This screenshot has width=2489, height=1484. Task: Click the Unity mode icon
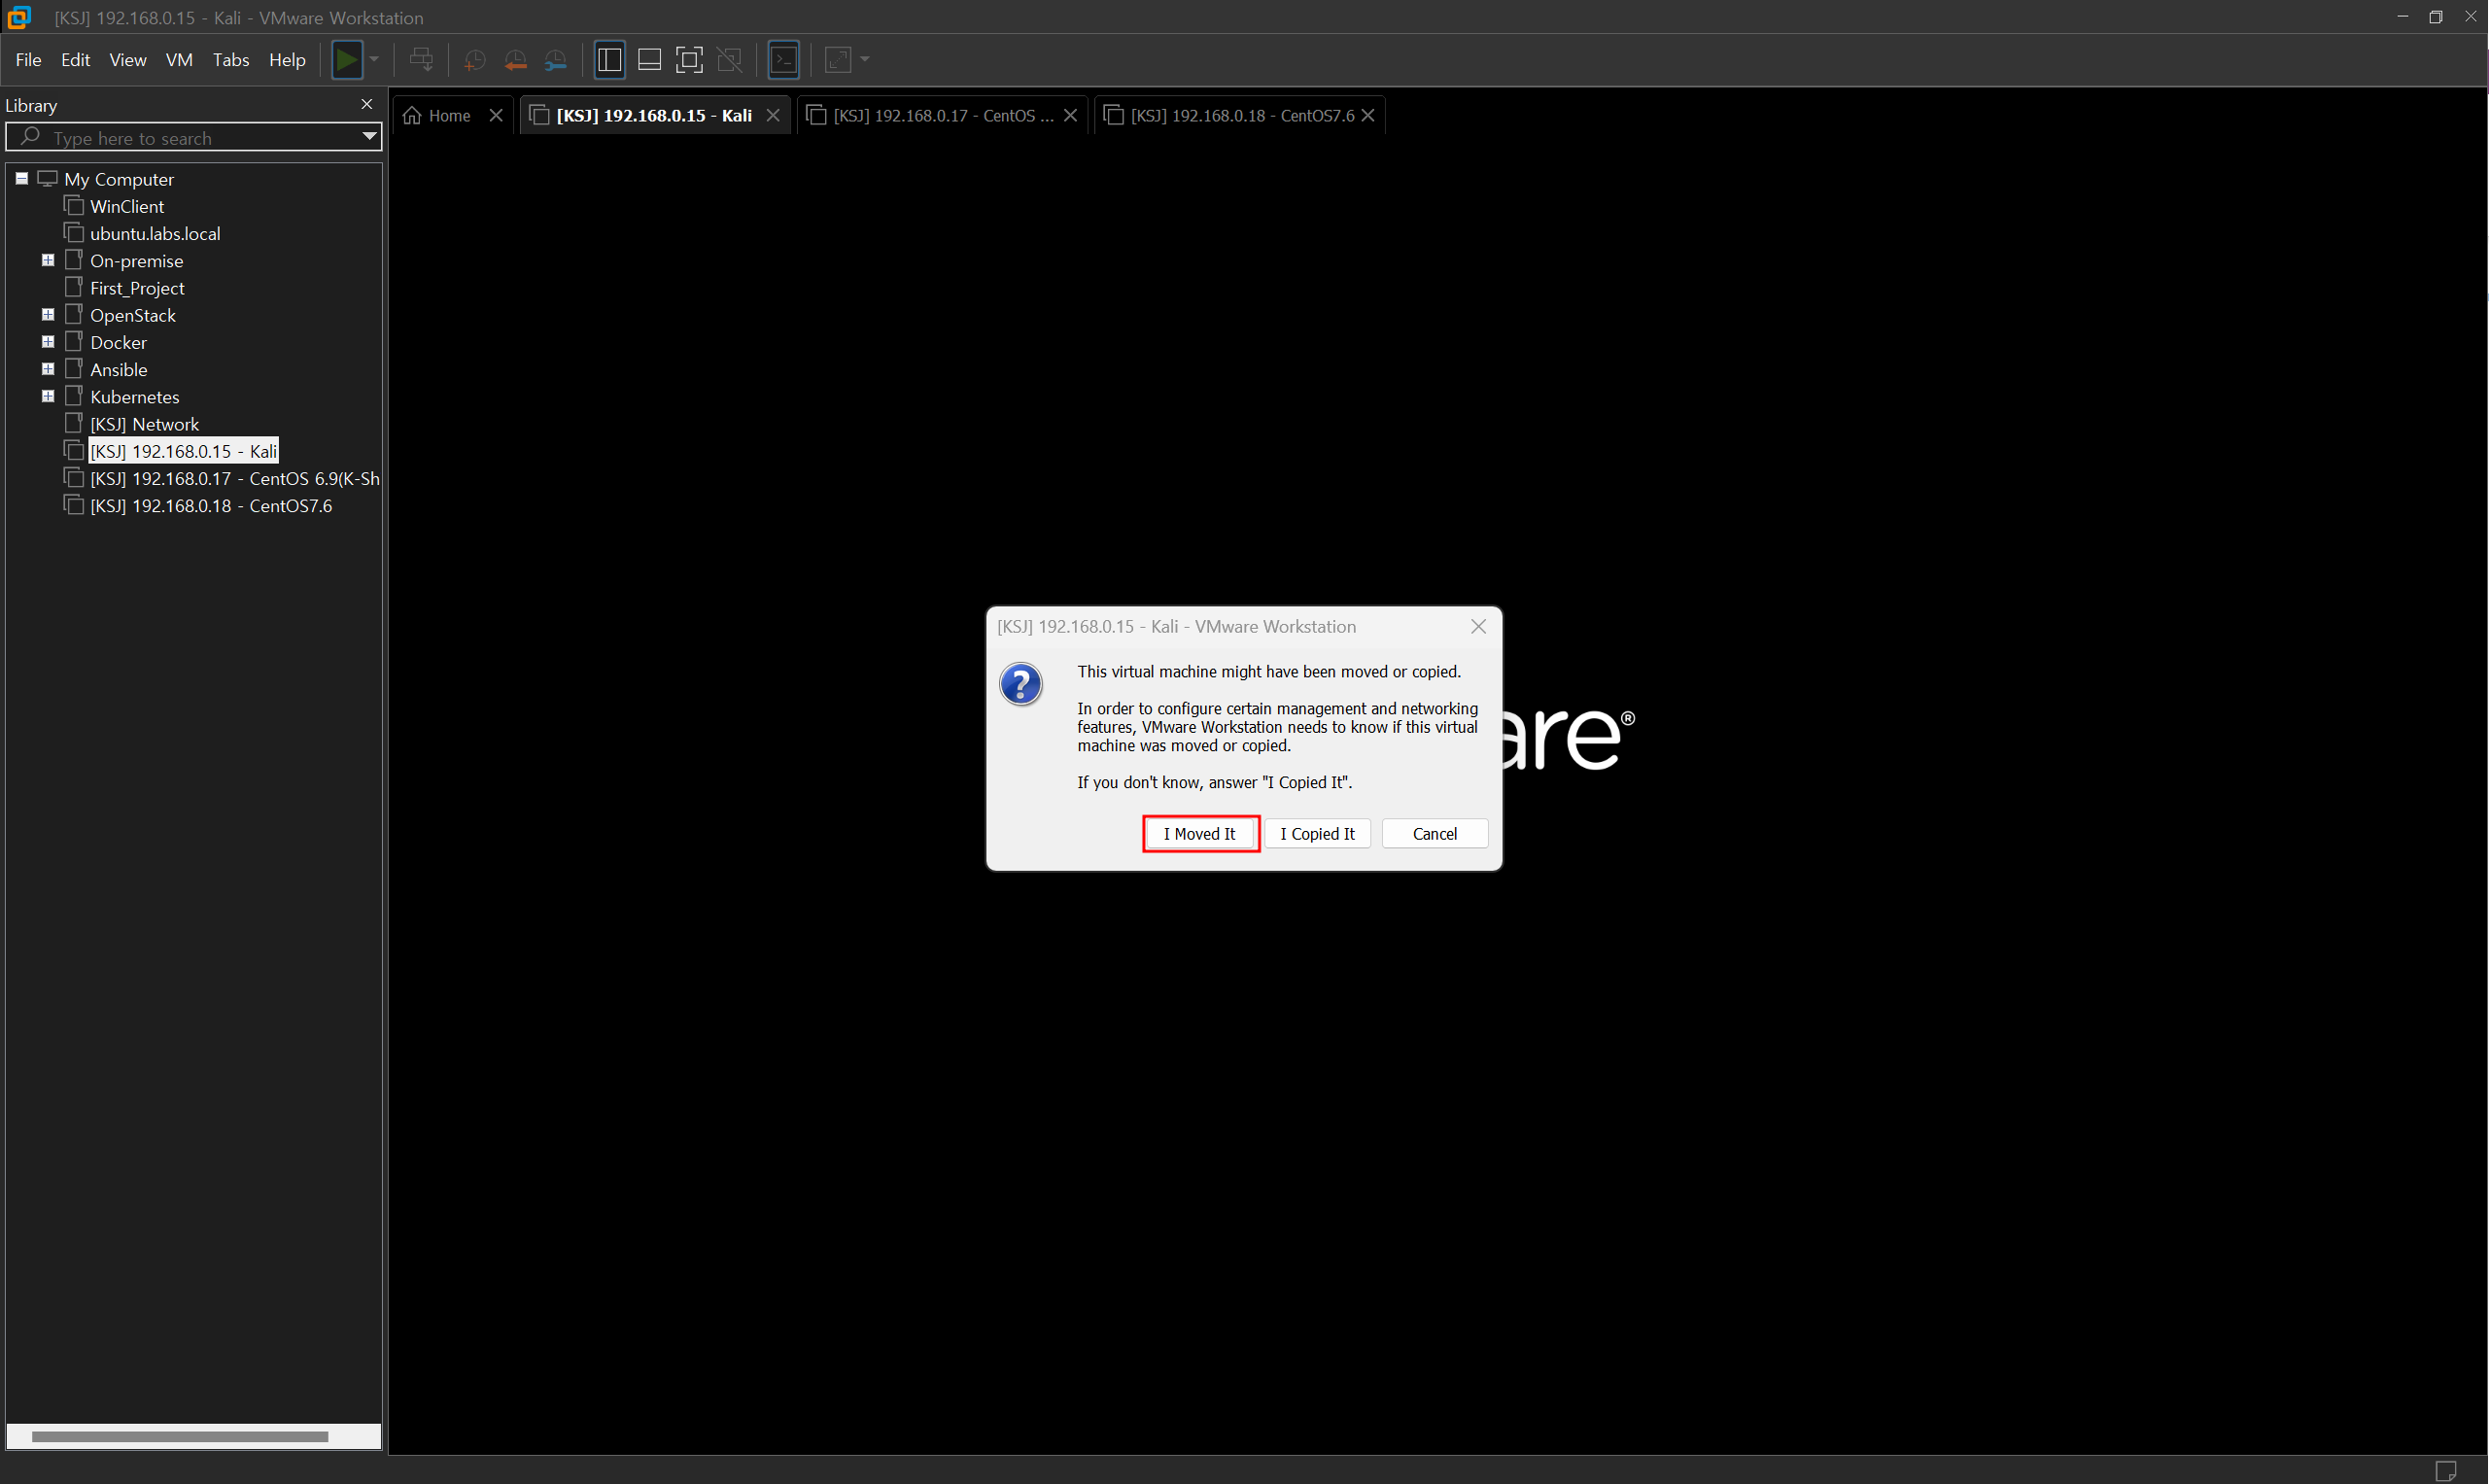[x=730, y=60]
